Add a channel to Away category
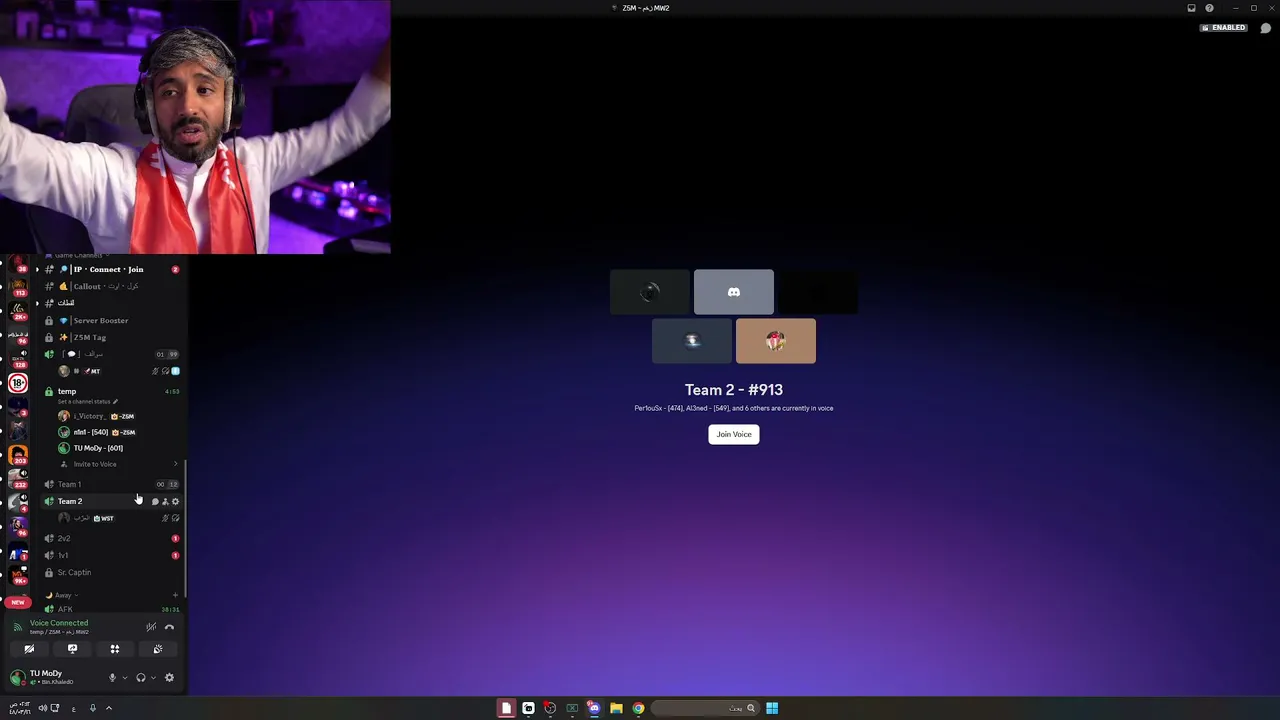This screenshot has width=1280, height=720. click(175, 595)
